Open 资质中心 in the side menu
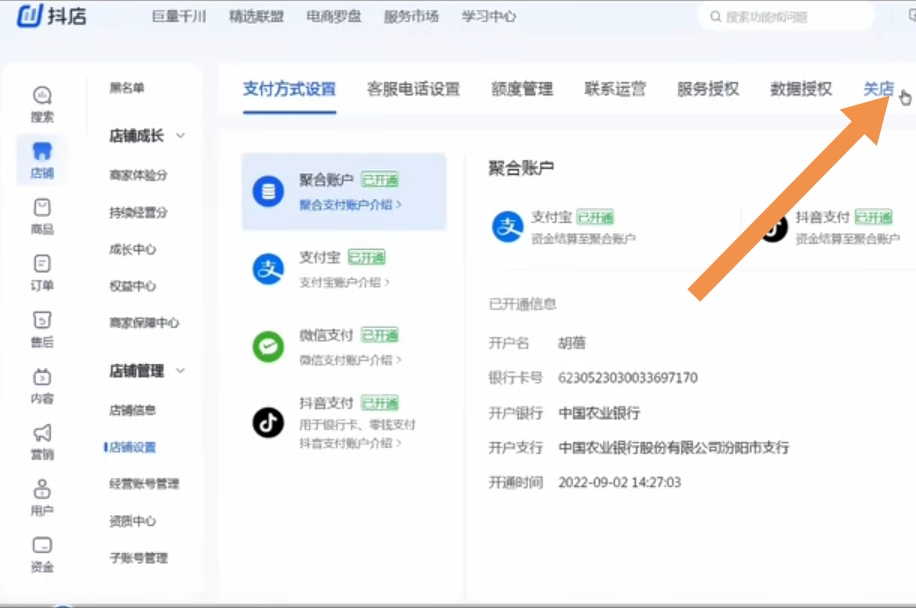The image size is (916, 608). tap(133, 521)
